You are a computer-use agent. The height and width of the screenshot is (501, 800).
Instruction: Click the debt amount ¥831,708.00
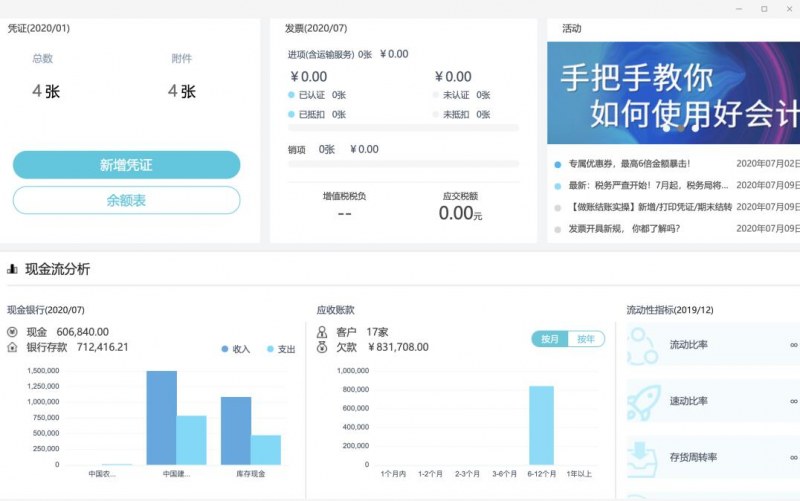[x=398, y=347]
